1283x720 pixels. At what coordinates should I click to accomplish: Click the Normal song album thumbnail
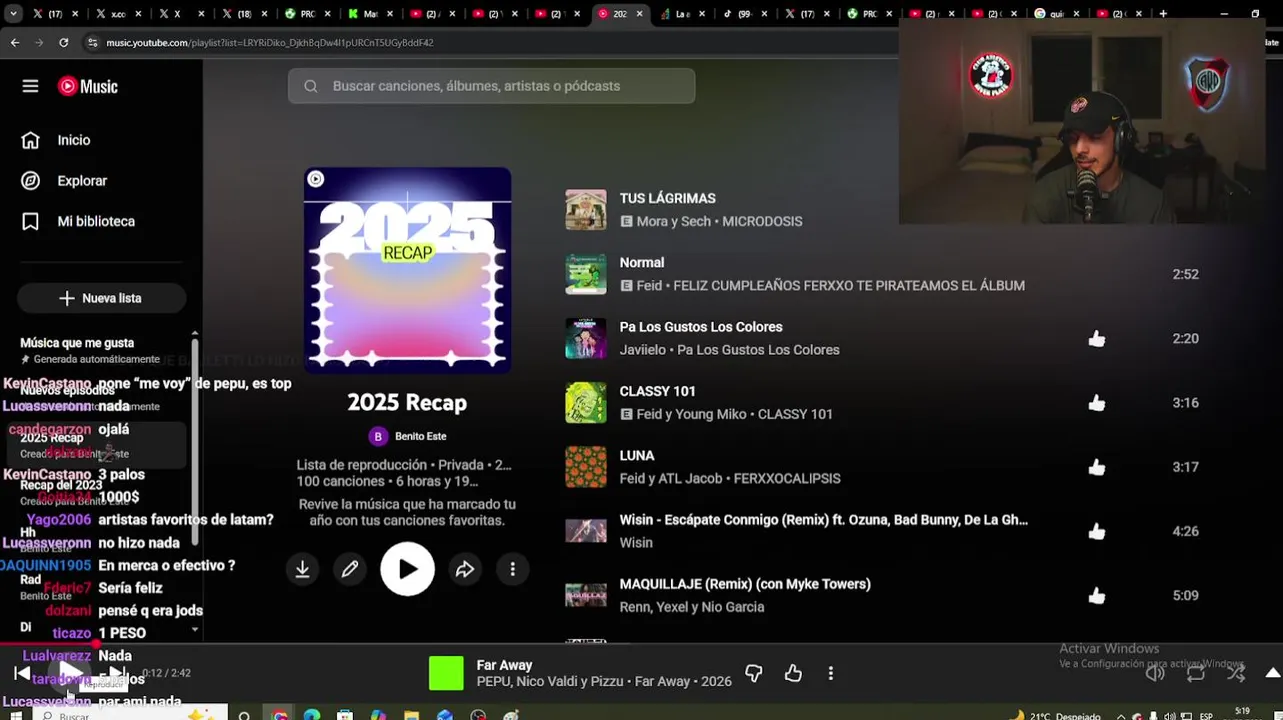click(x=586, y=274)
